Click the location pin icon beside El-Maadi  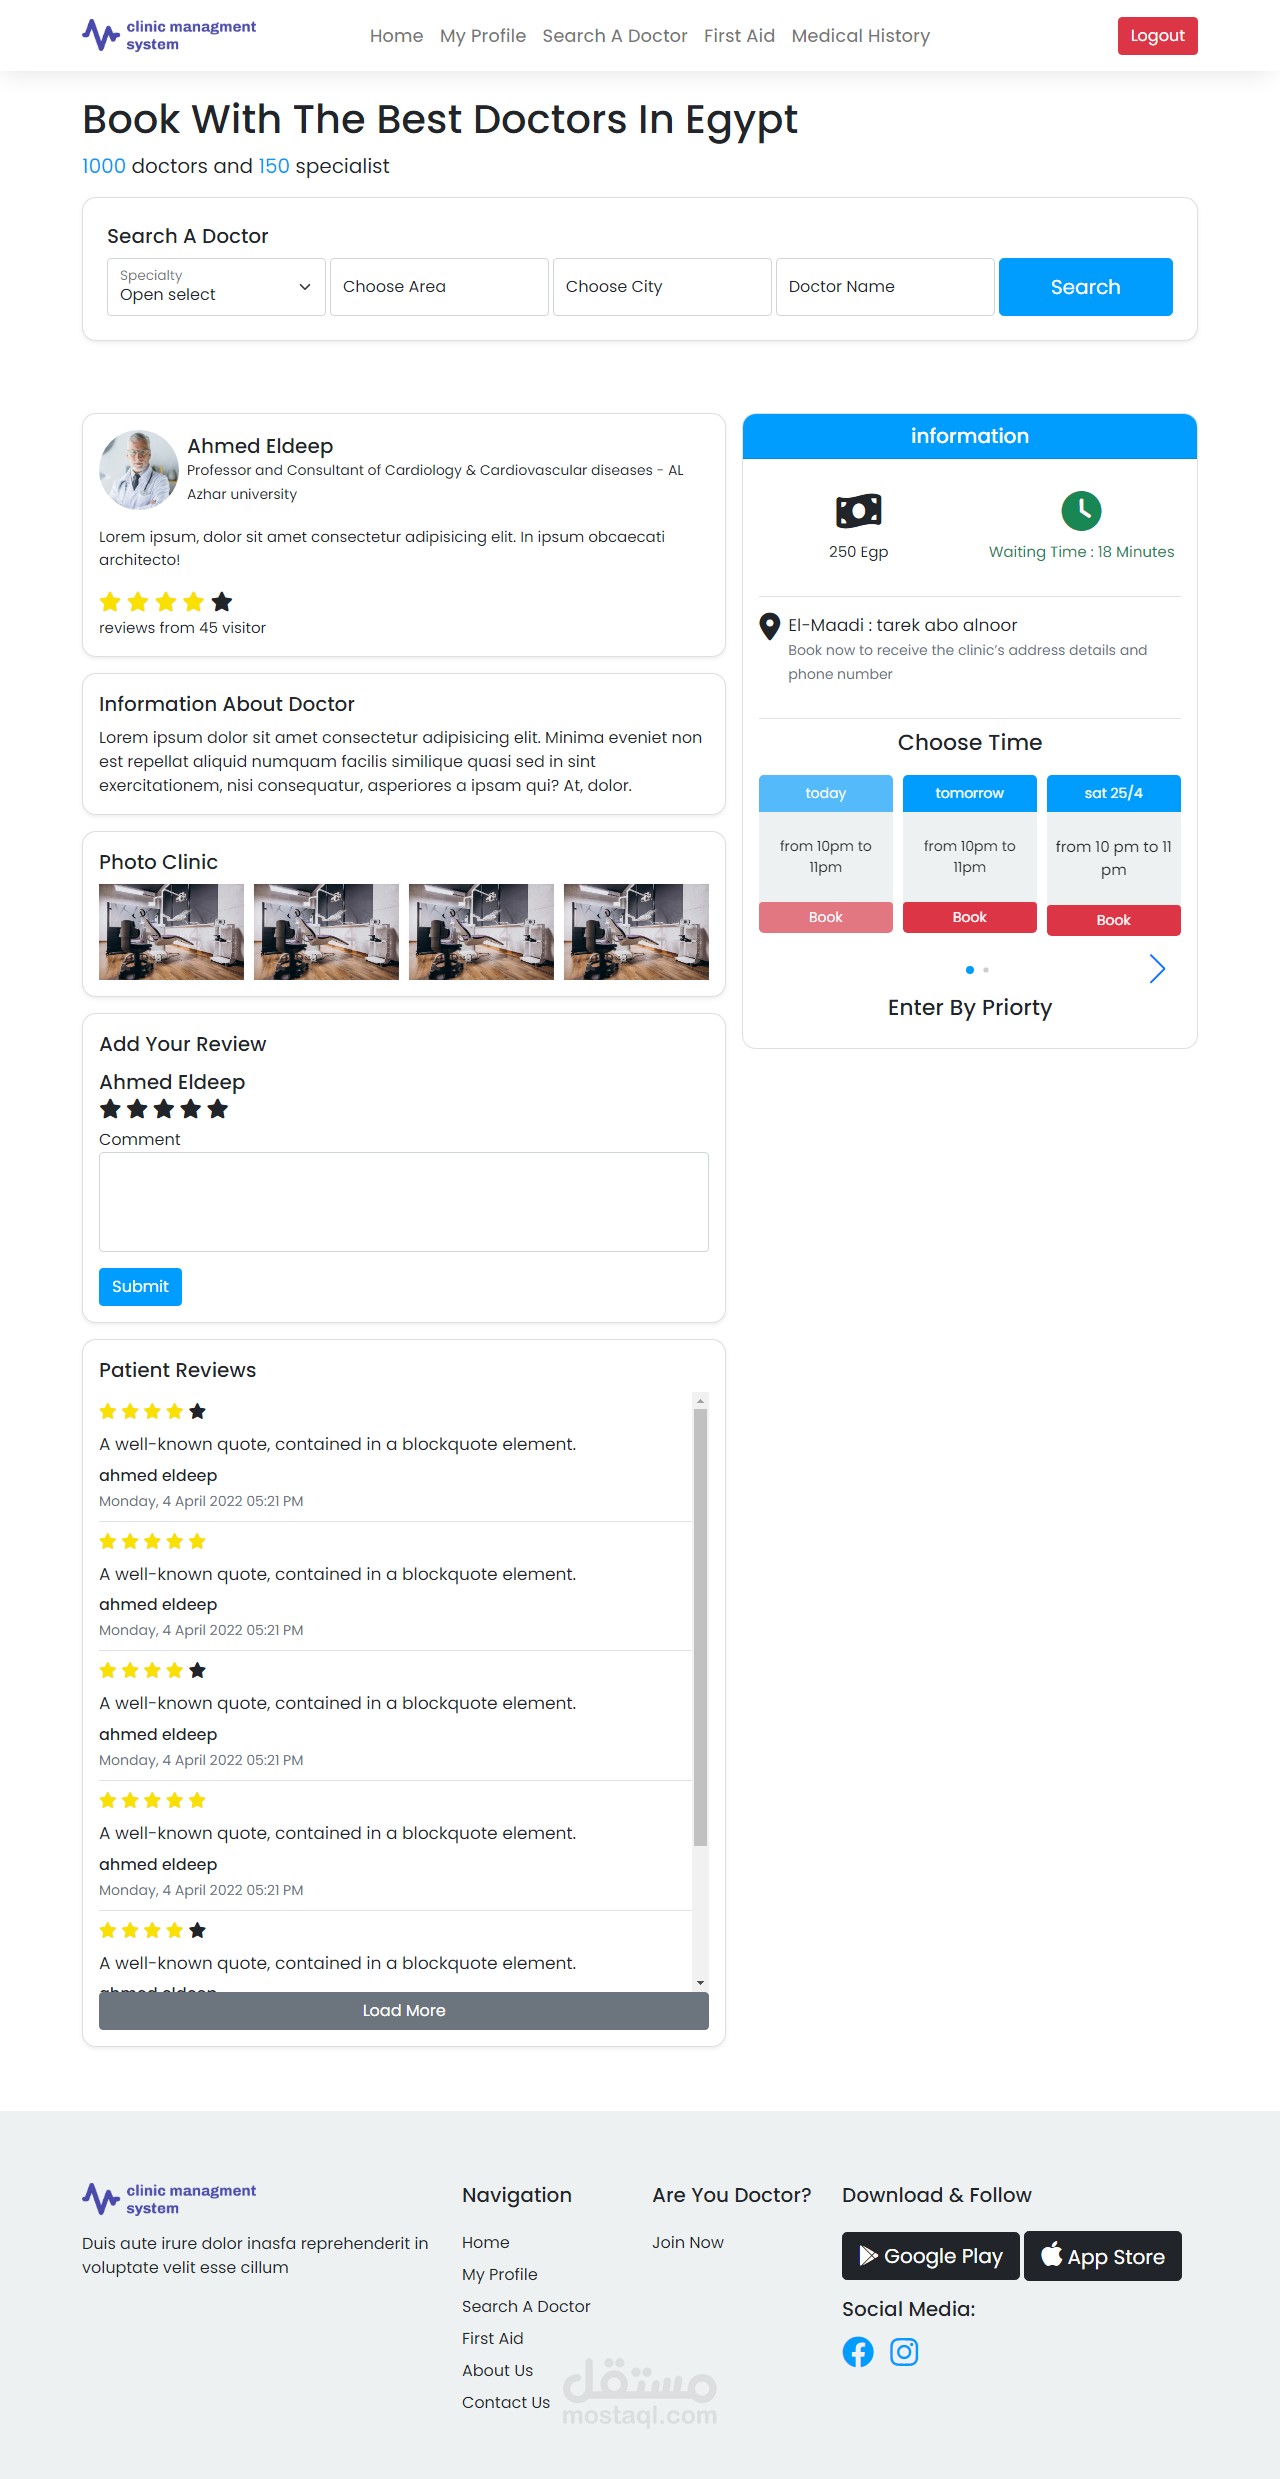(x=769, y=627)
